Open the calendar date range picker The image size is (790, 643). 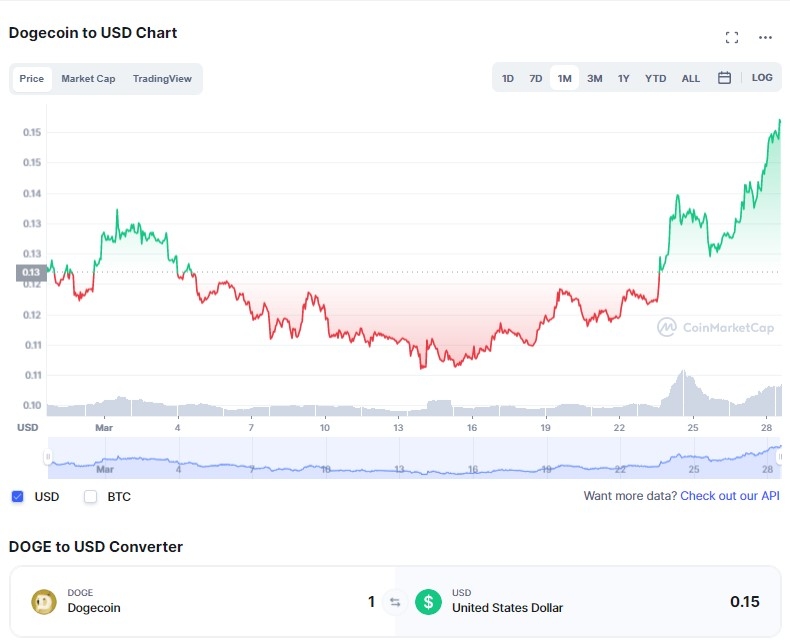725,78
